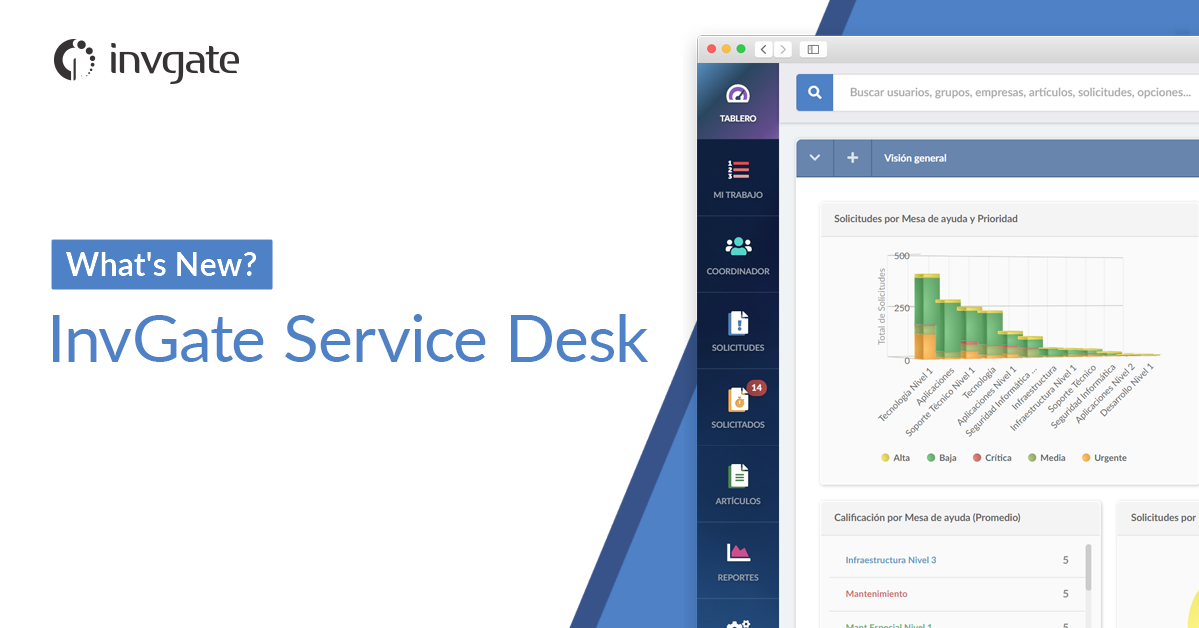Toggle the Alta legend series
This screenshot has width=1199, height=628.
(895, 458)
